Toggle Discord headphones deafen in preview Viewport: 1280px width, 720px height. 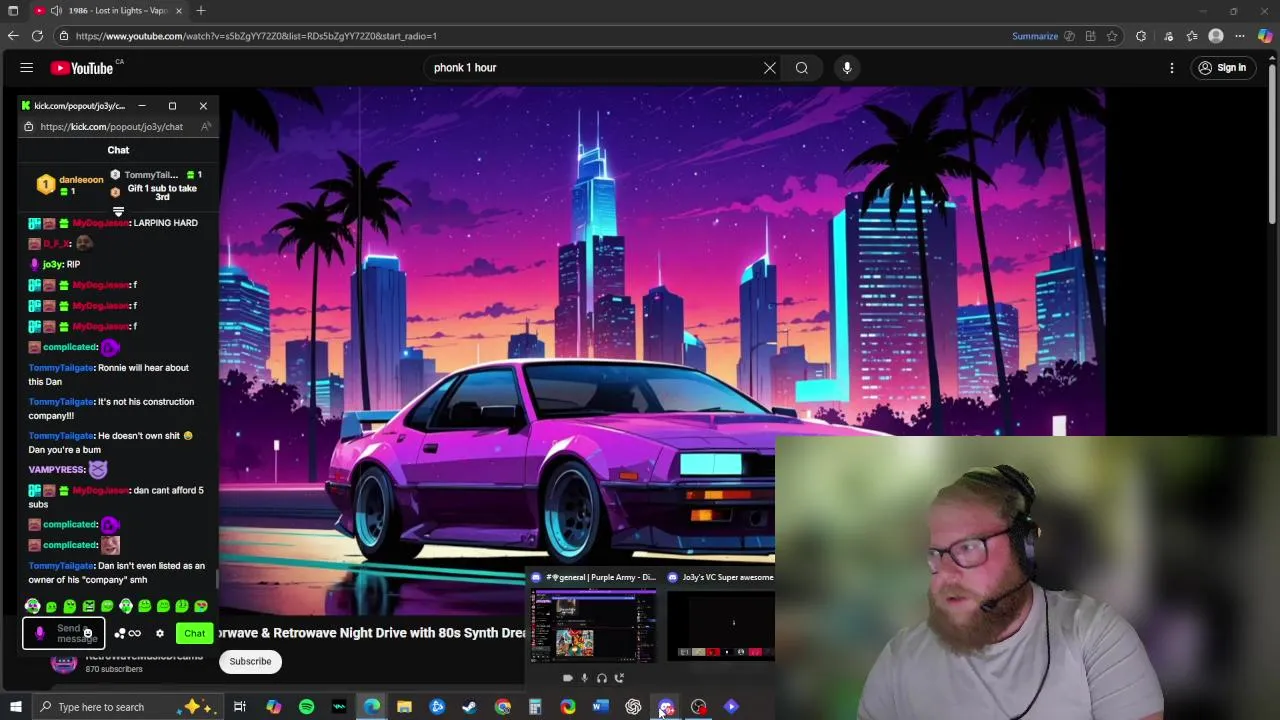pyautogui.click(x=601, y=678)
